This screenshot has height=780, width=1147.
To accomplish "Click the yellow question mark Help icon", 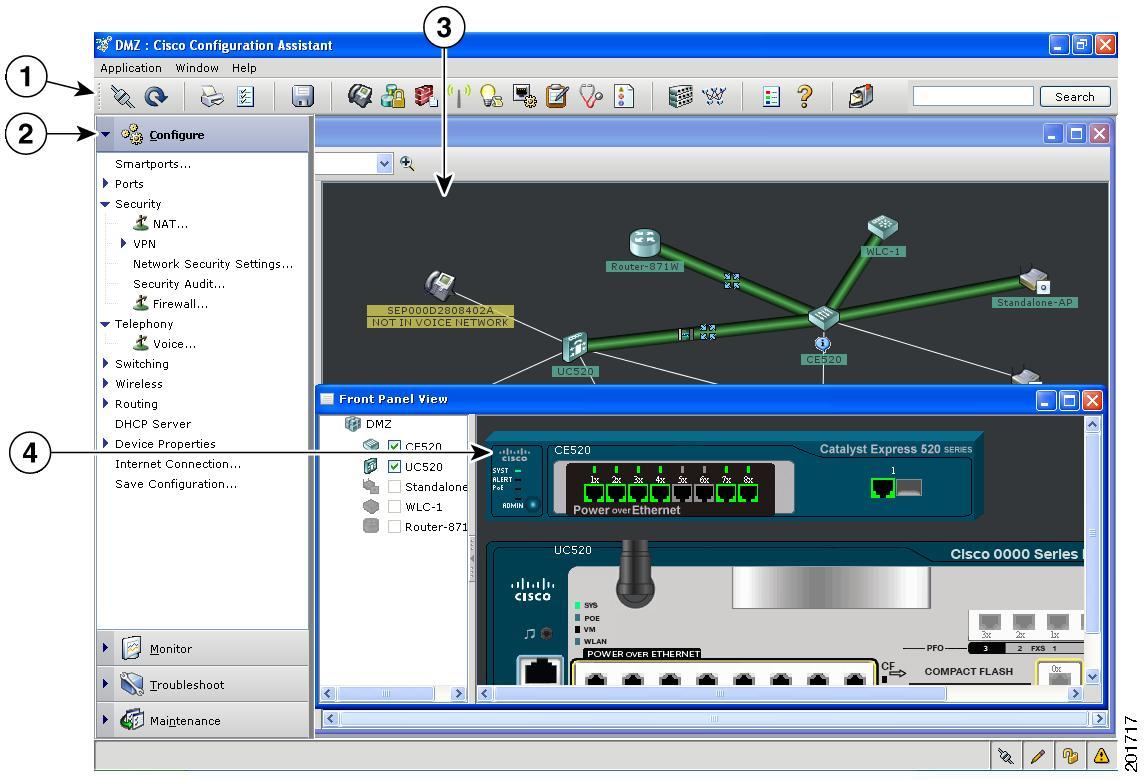I will [805, 96].
